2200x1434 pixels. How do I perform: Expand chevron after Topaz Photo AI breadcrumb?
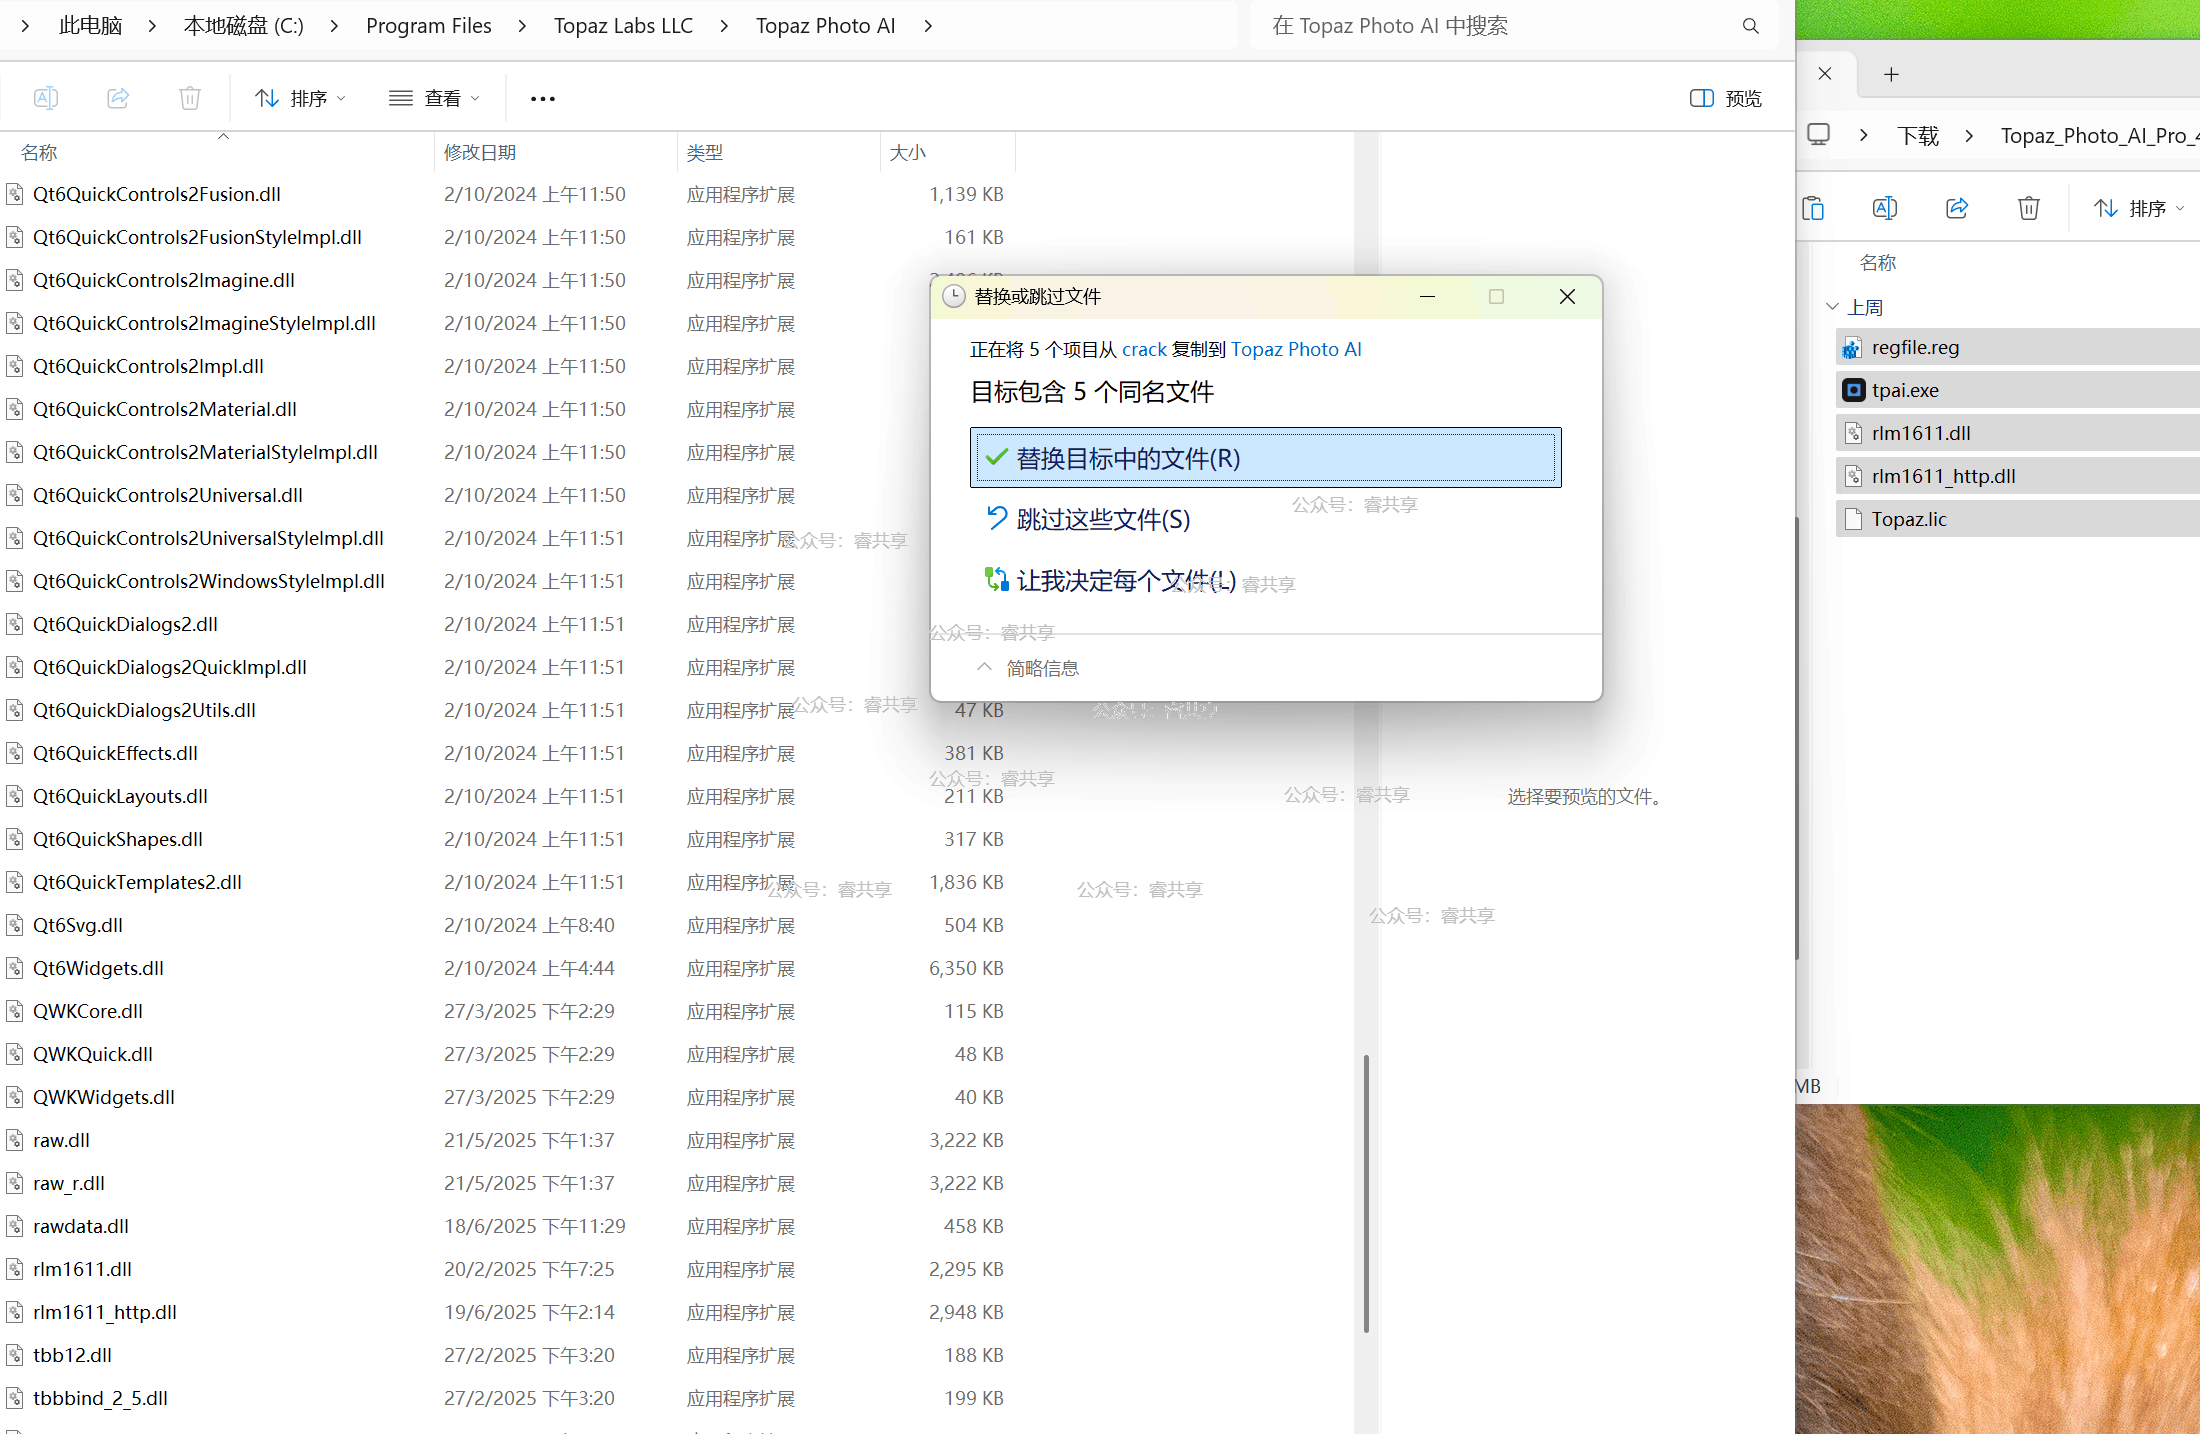[x=928, y=26]
